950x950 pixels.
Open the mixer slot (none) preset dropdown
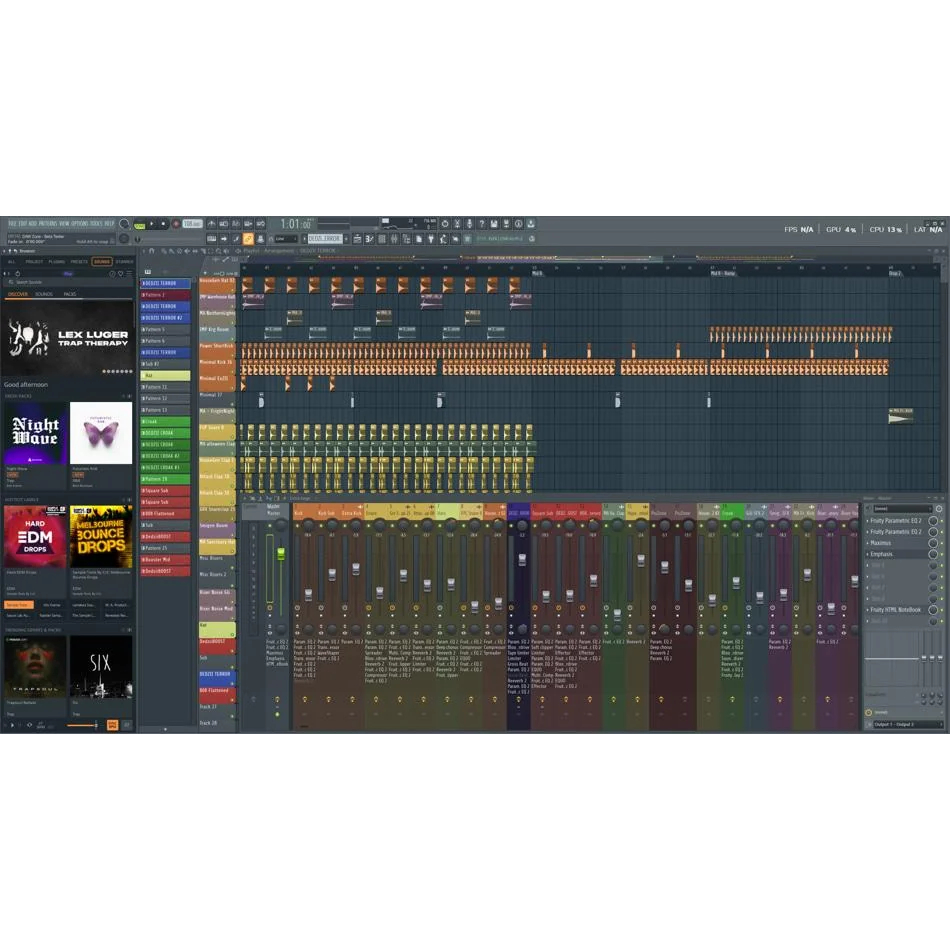[x=902, y=509]
